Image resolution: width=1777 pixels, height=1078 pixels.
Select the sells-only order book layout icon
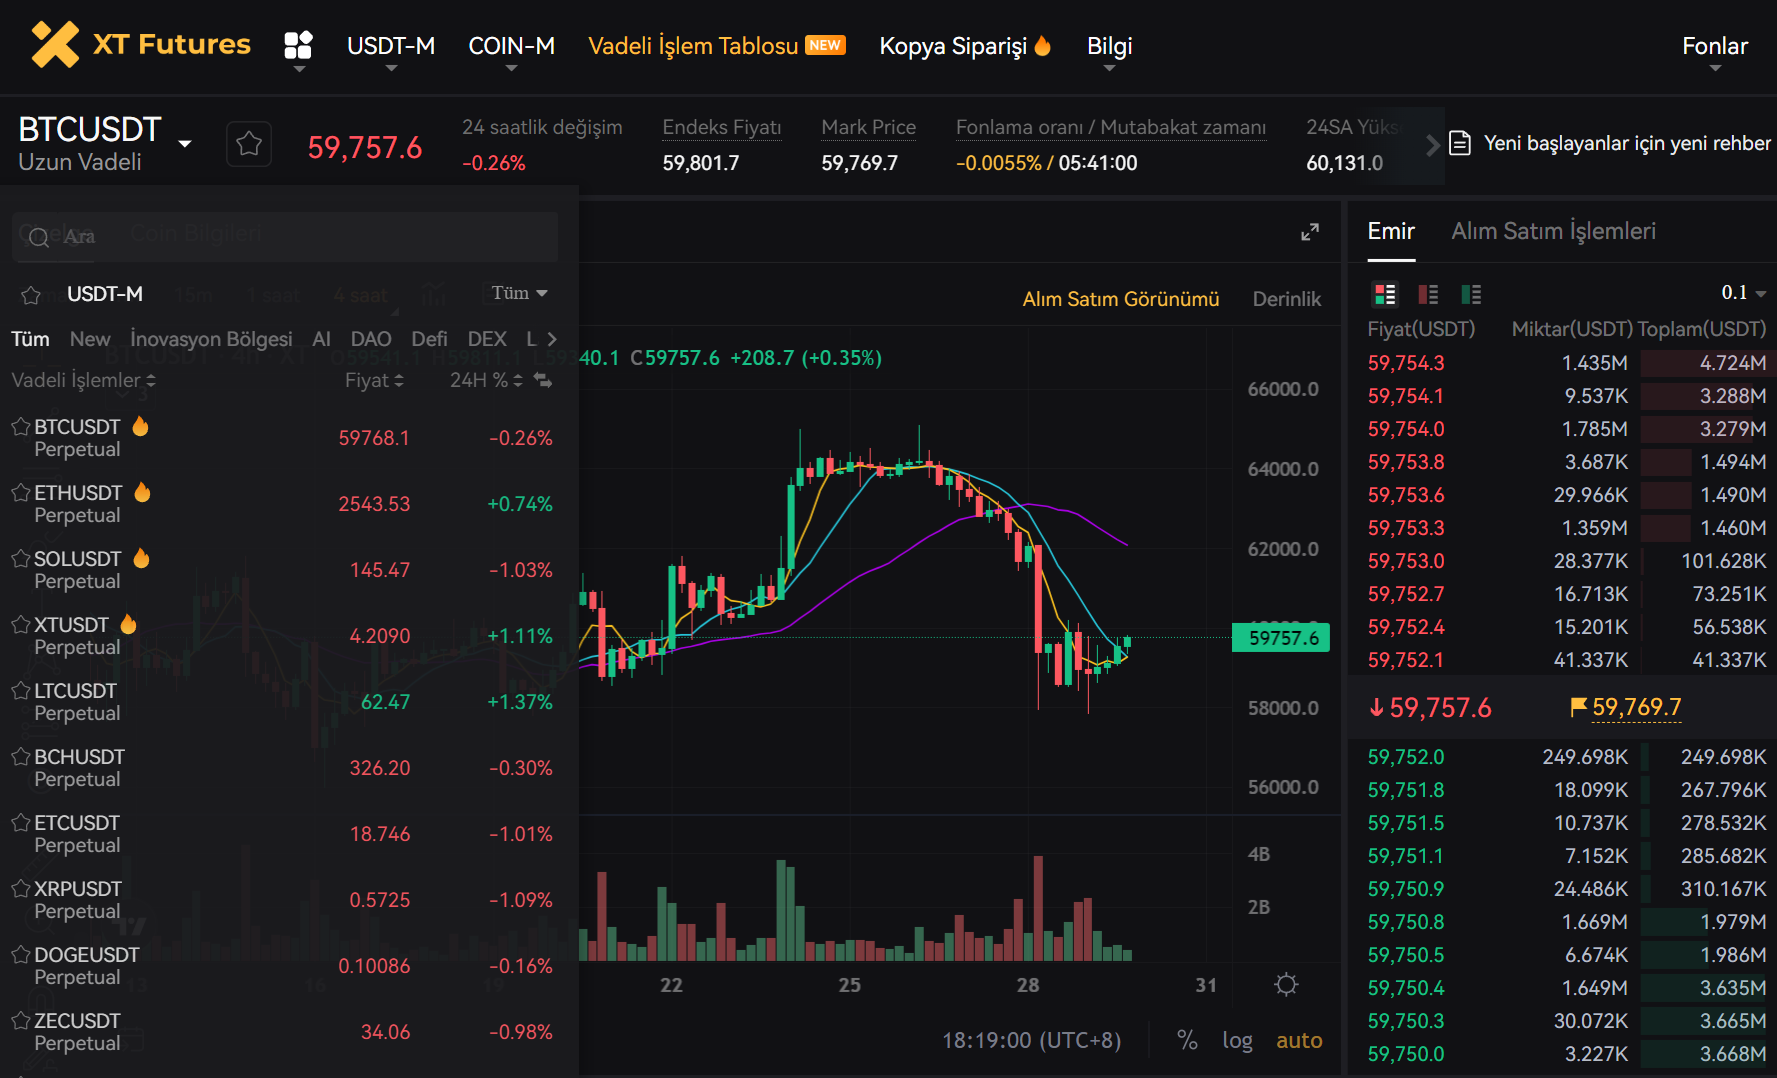click(1428, 294)
